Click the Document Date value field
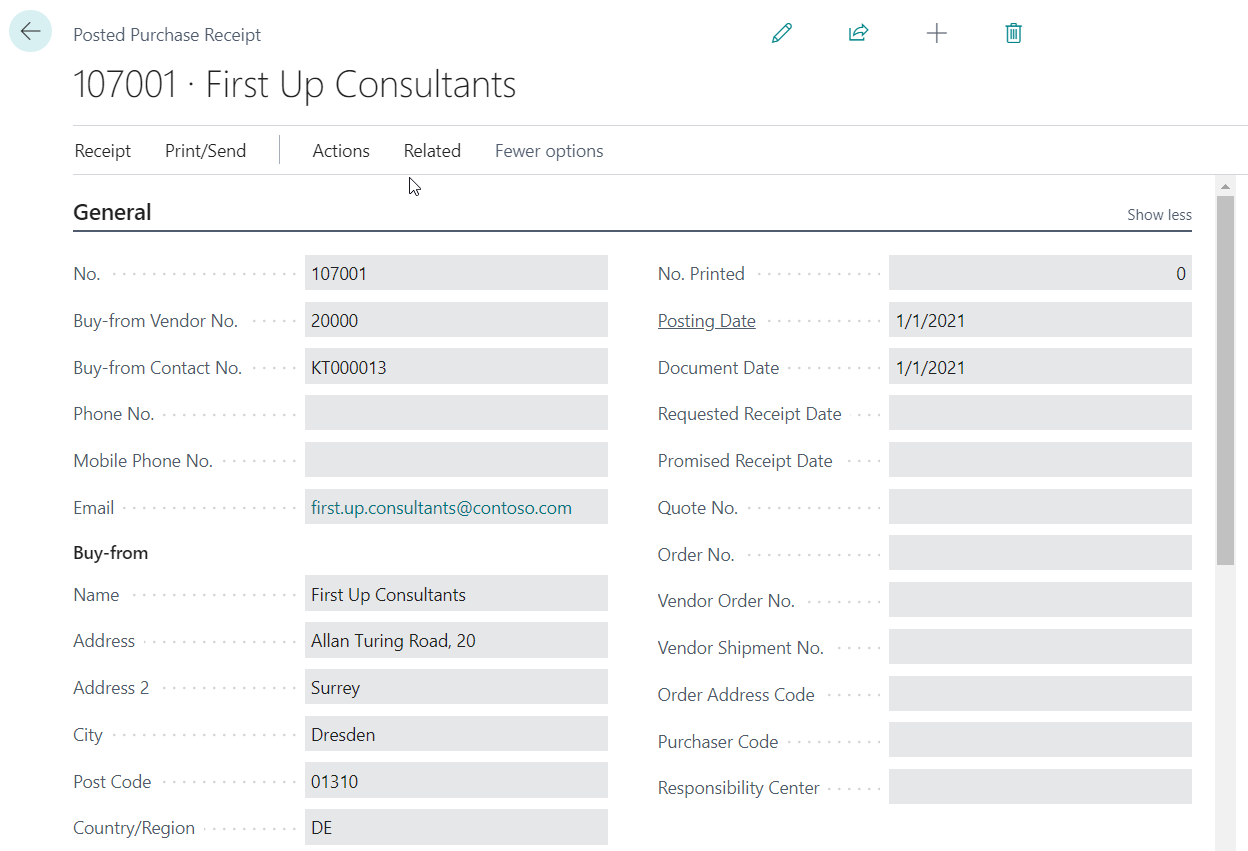1248x851 pixels. [x=1040, y=367]
